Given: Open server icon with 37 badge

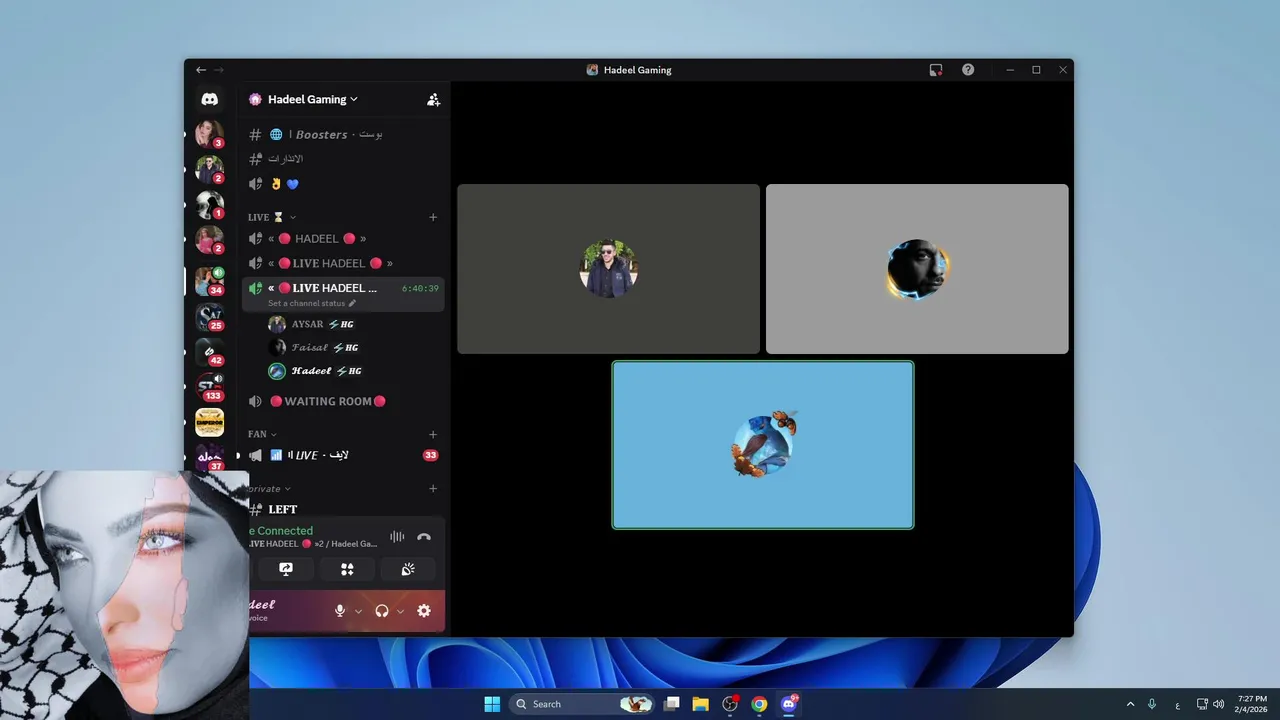Looking at the screenshot, I should (209, 458).
